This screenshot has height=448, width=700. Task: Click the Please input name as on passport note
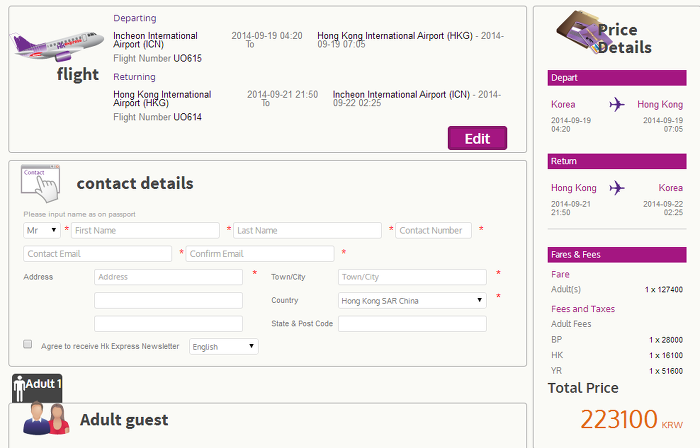coord(79,214)
